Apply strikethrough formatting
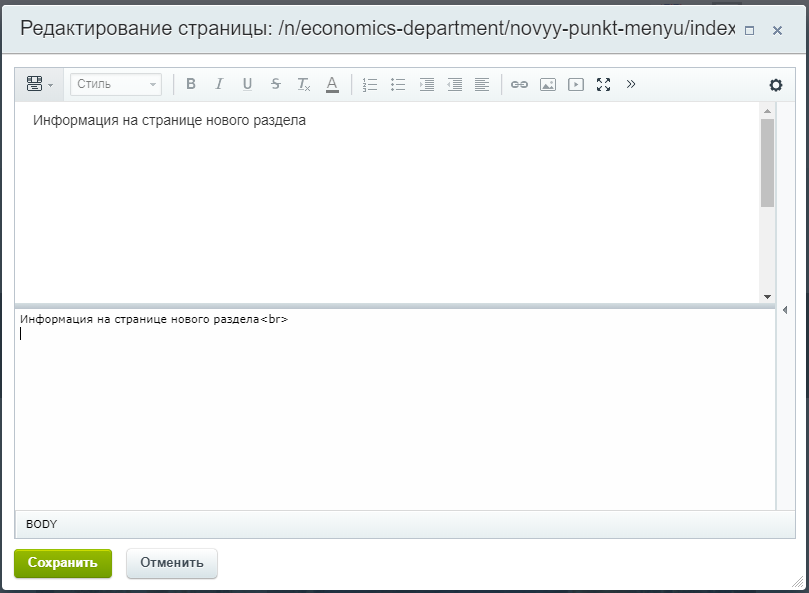809x593 pixels. (x=276, y=84)
